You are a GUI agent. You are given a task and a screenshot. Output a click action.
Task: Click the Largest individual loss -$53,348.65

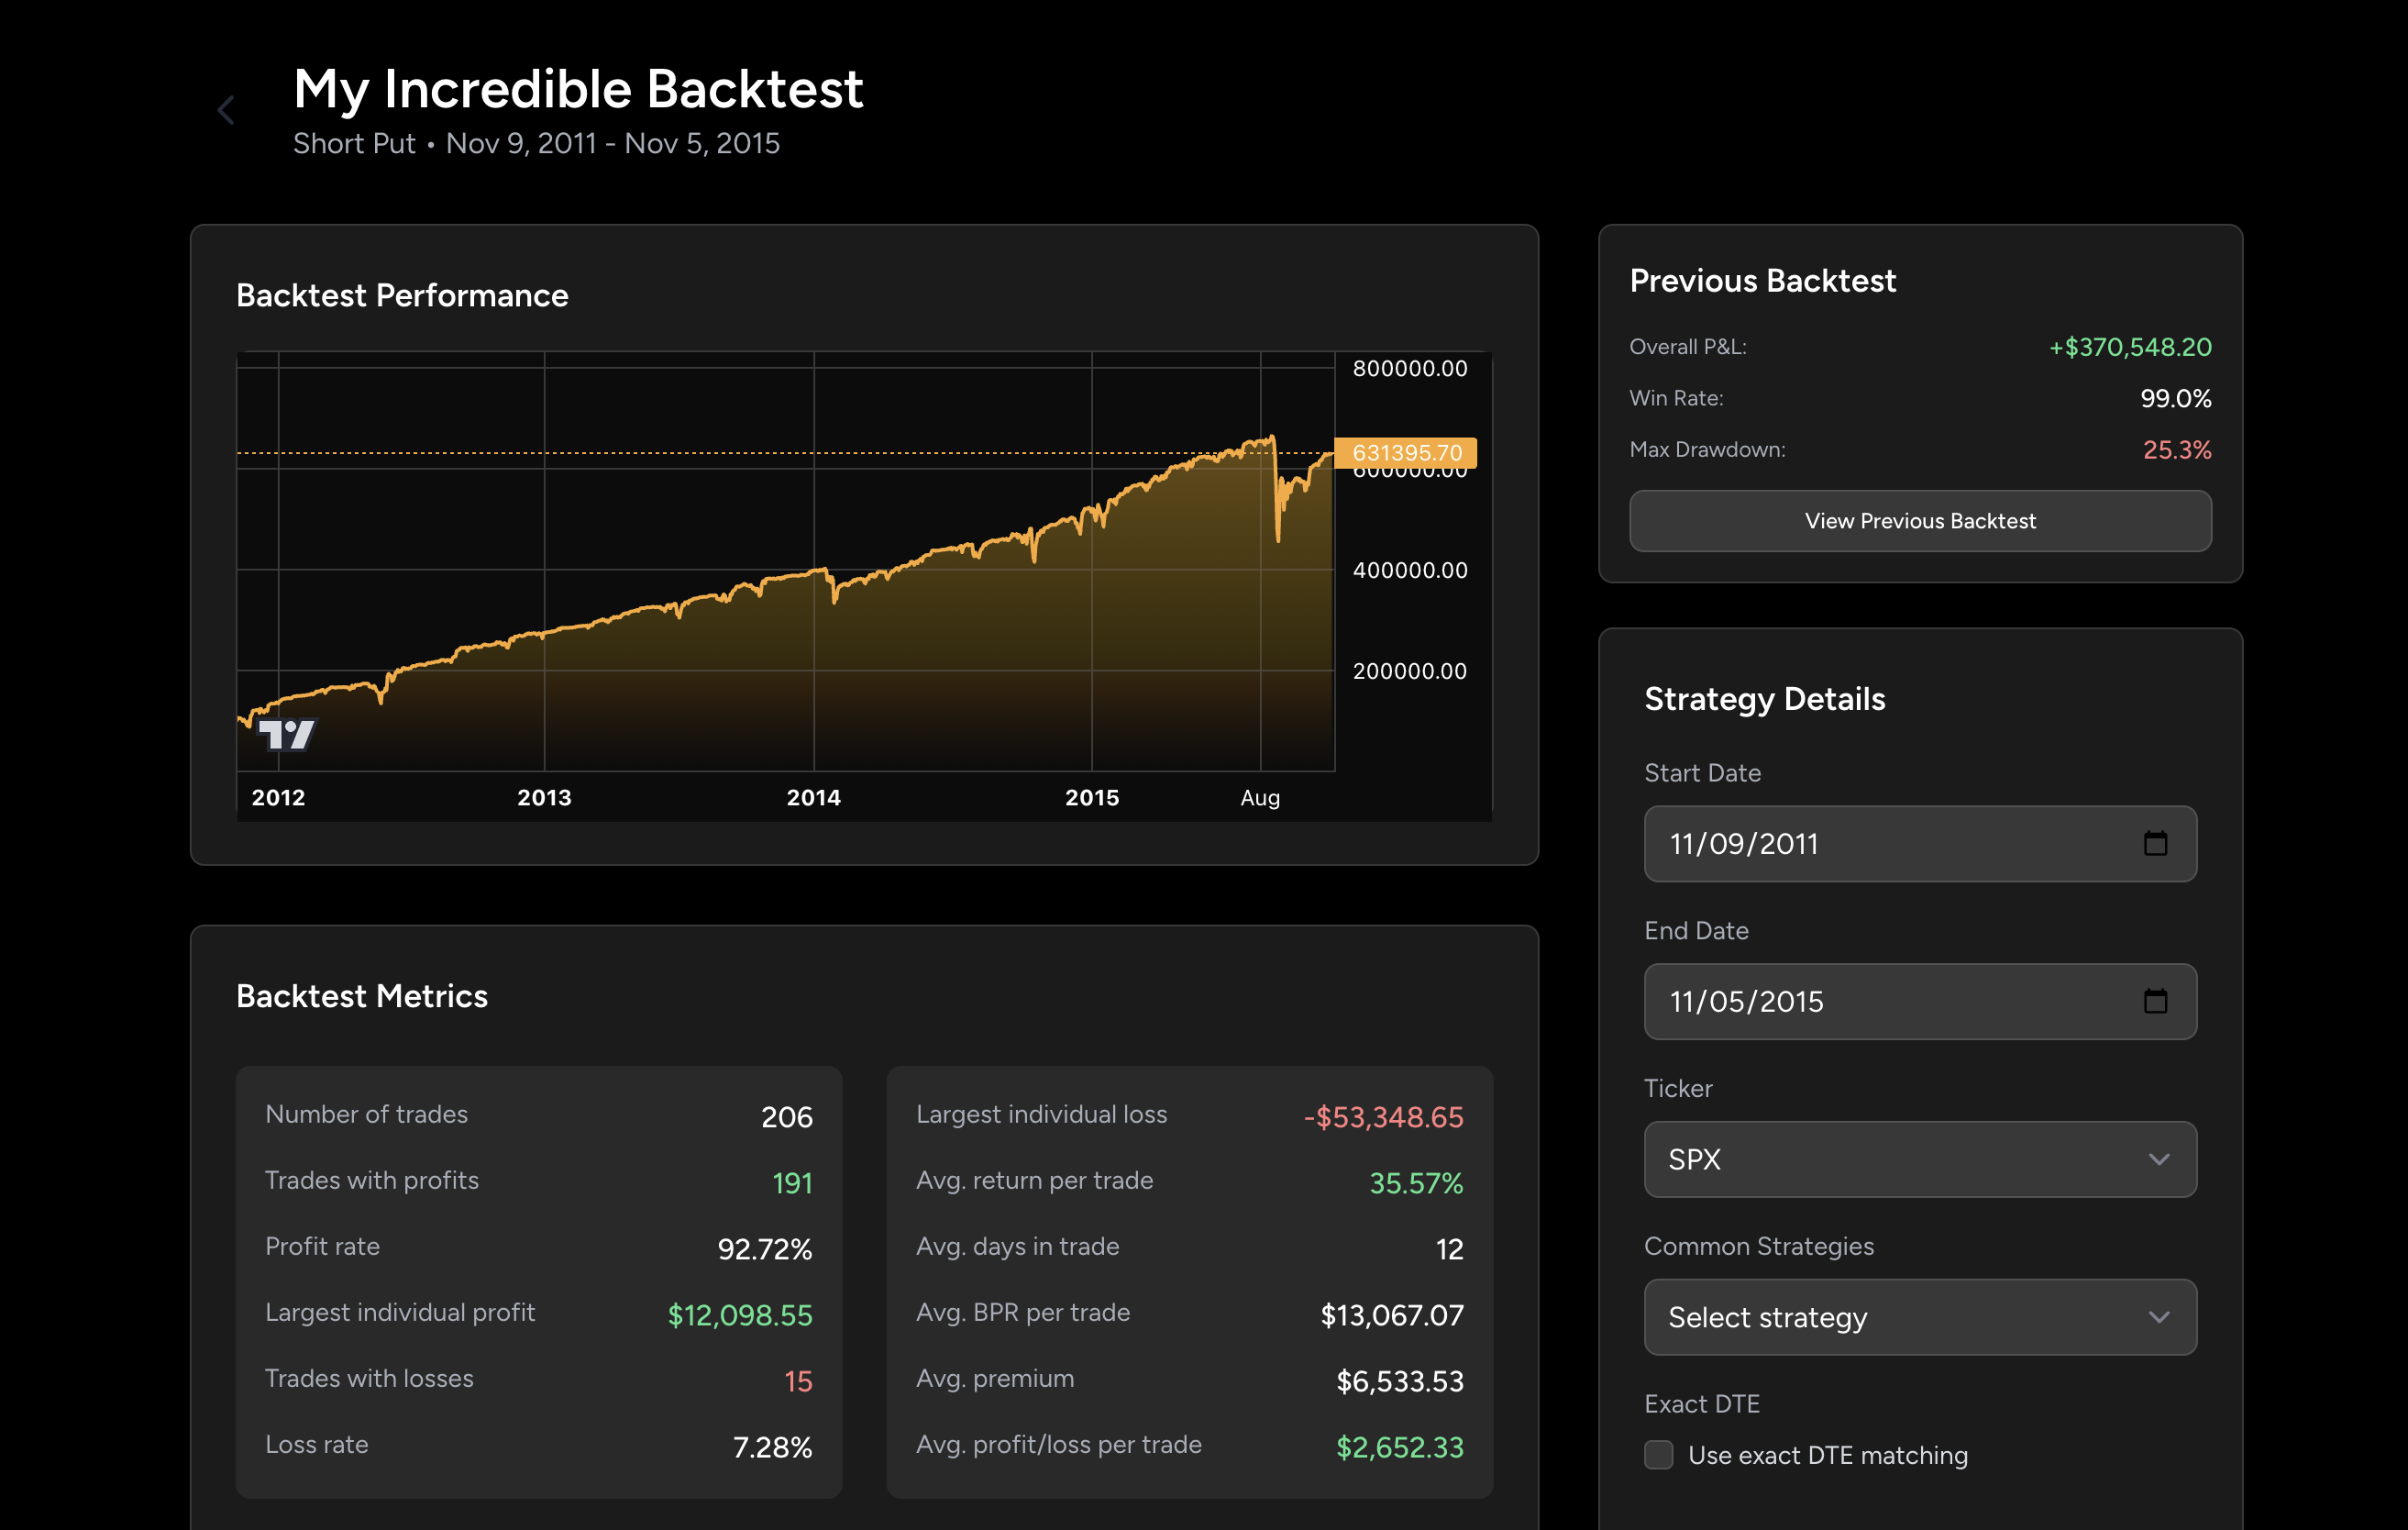(1383, 1116)
